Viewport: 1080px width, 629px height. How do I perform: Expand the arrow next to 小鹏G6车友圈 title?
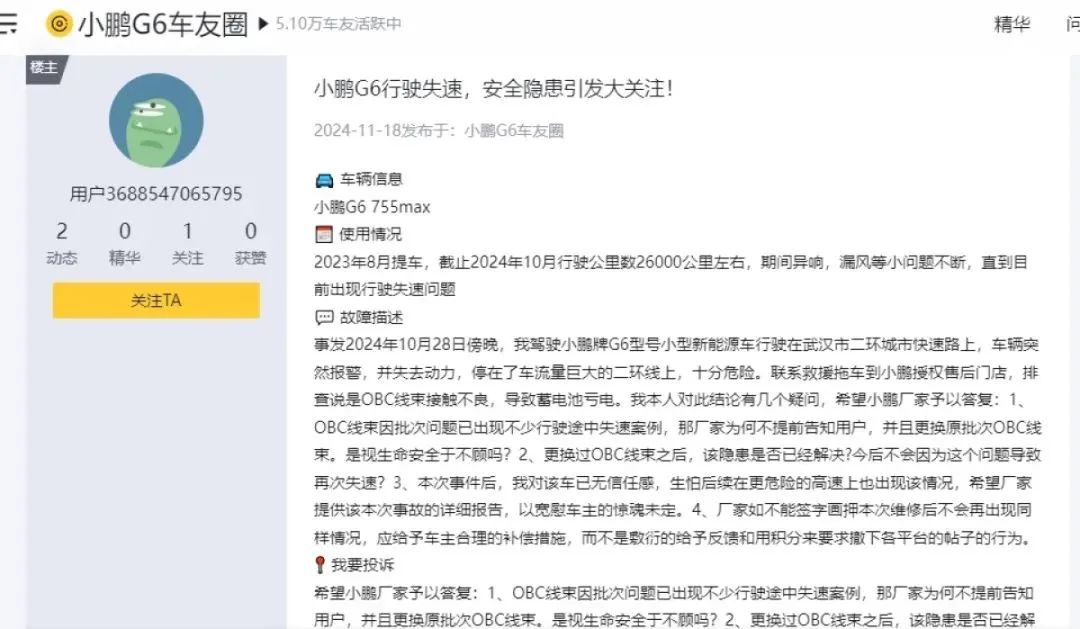pyautogui.click(x=262, y=24)
